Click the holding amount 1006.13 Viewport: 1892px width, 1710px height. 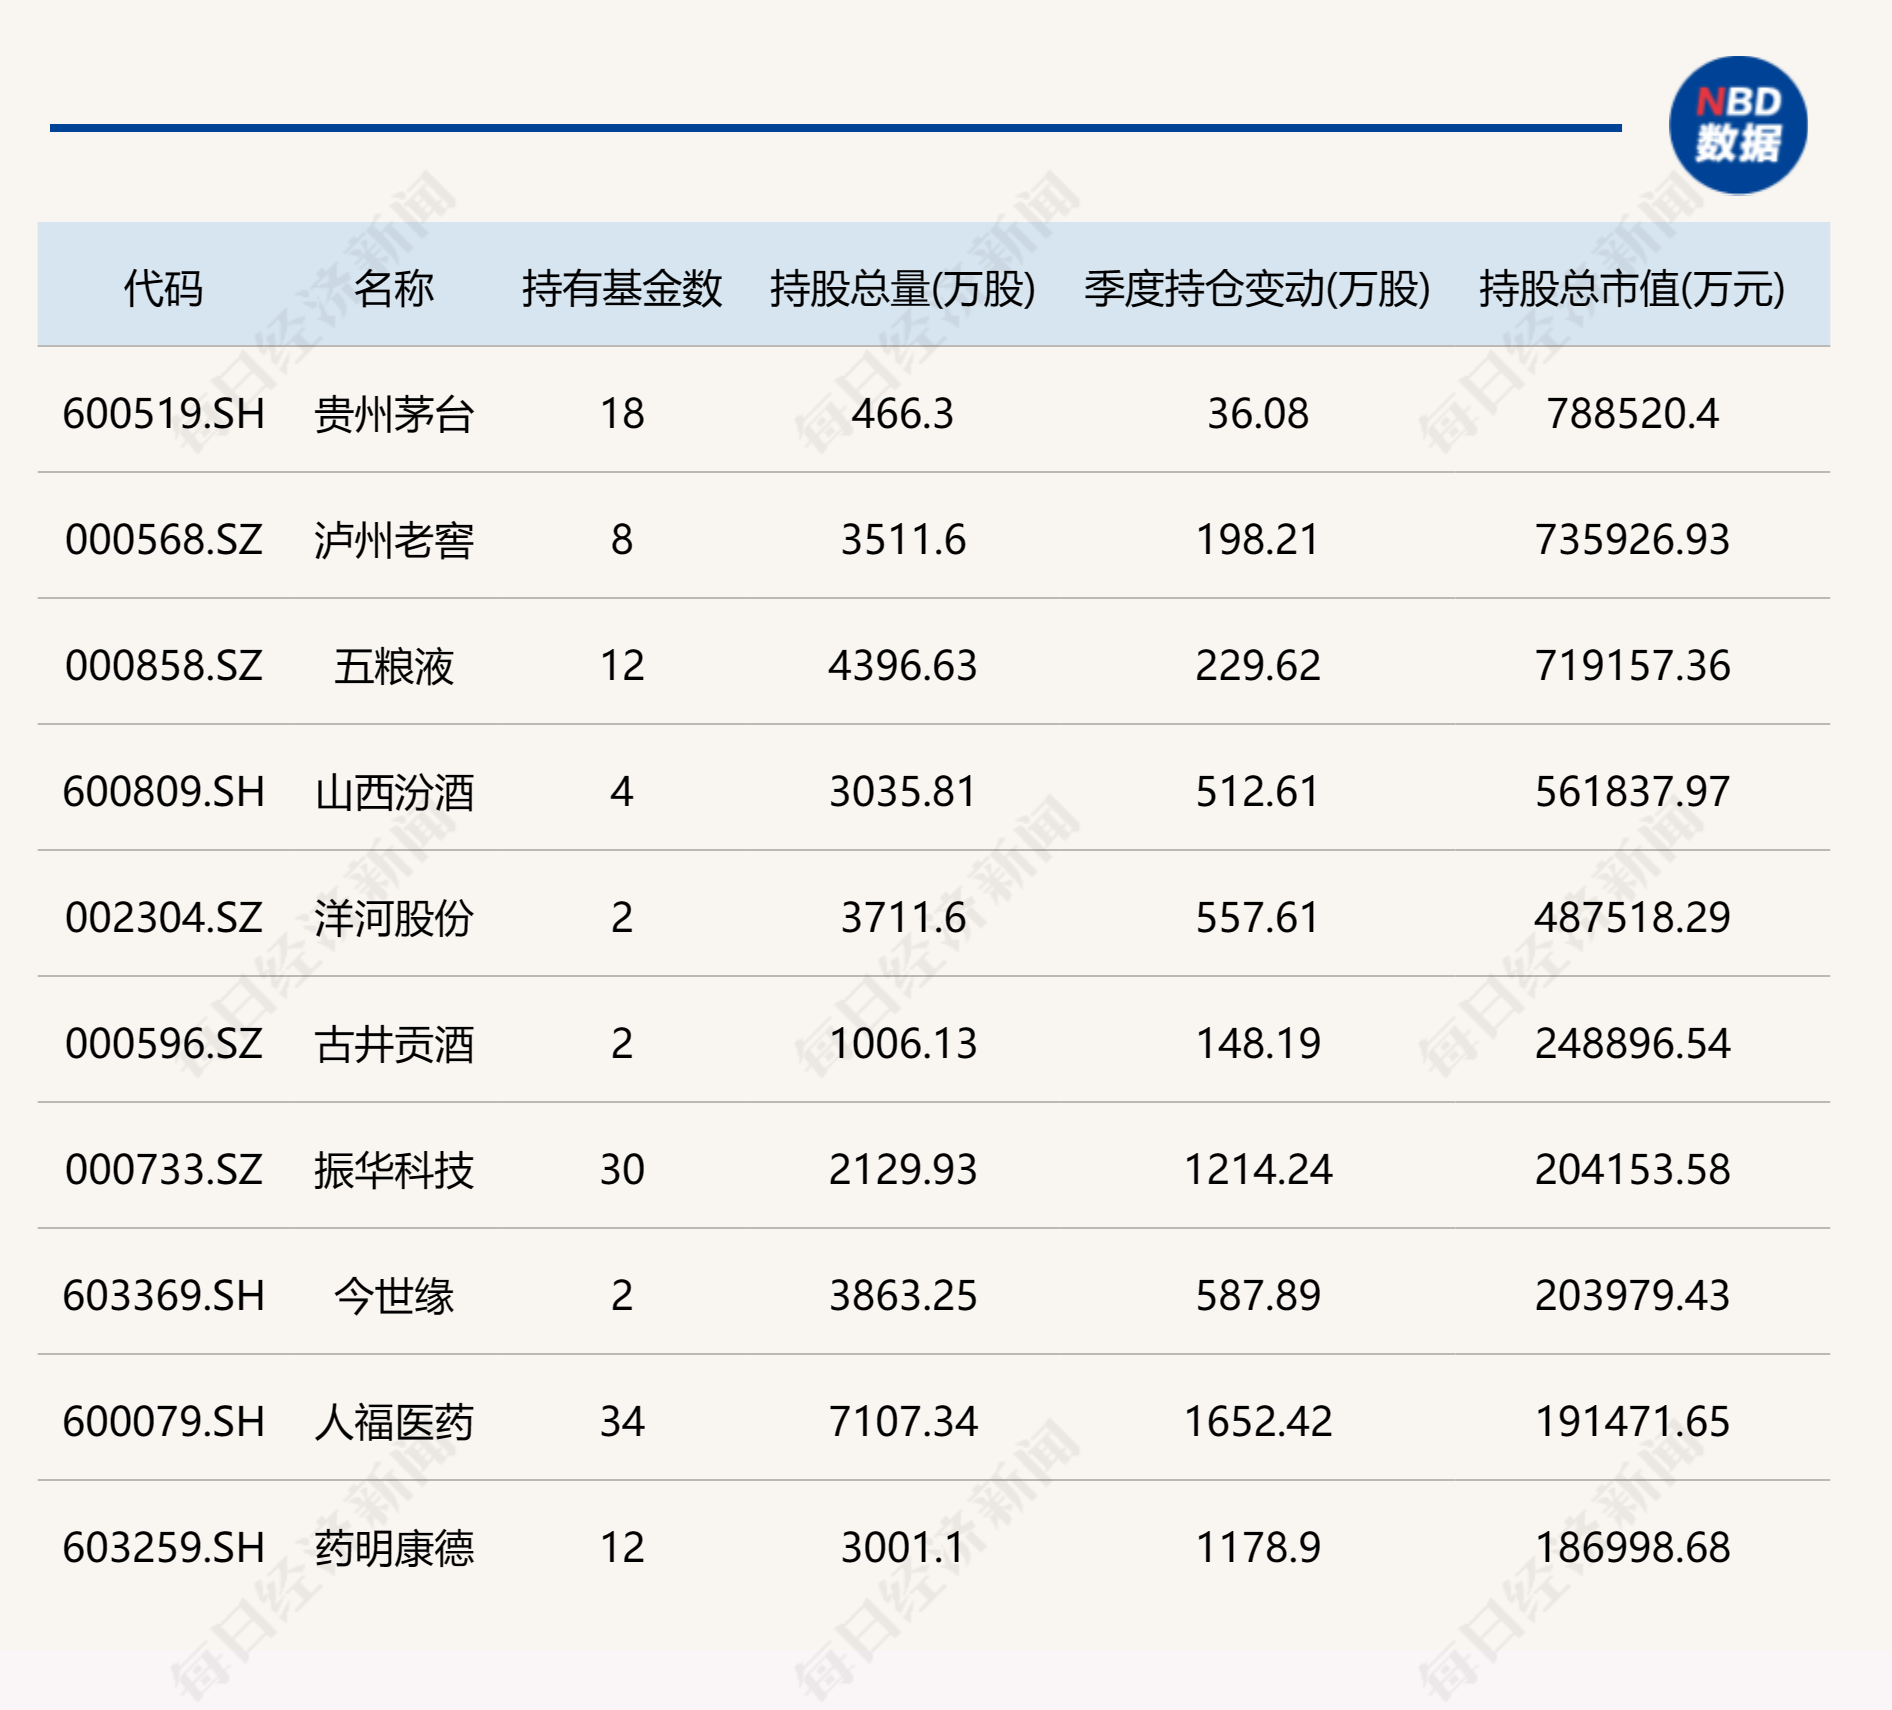click(x=903, y=1043)
